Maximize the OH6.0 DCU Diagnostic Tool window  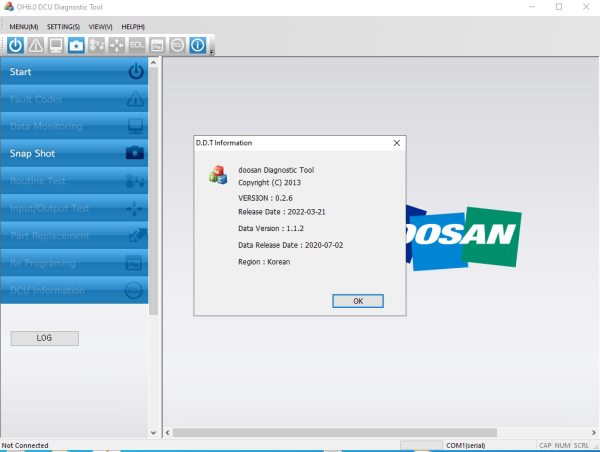coord(559,7)
